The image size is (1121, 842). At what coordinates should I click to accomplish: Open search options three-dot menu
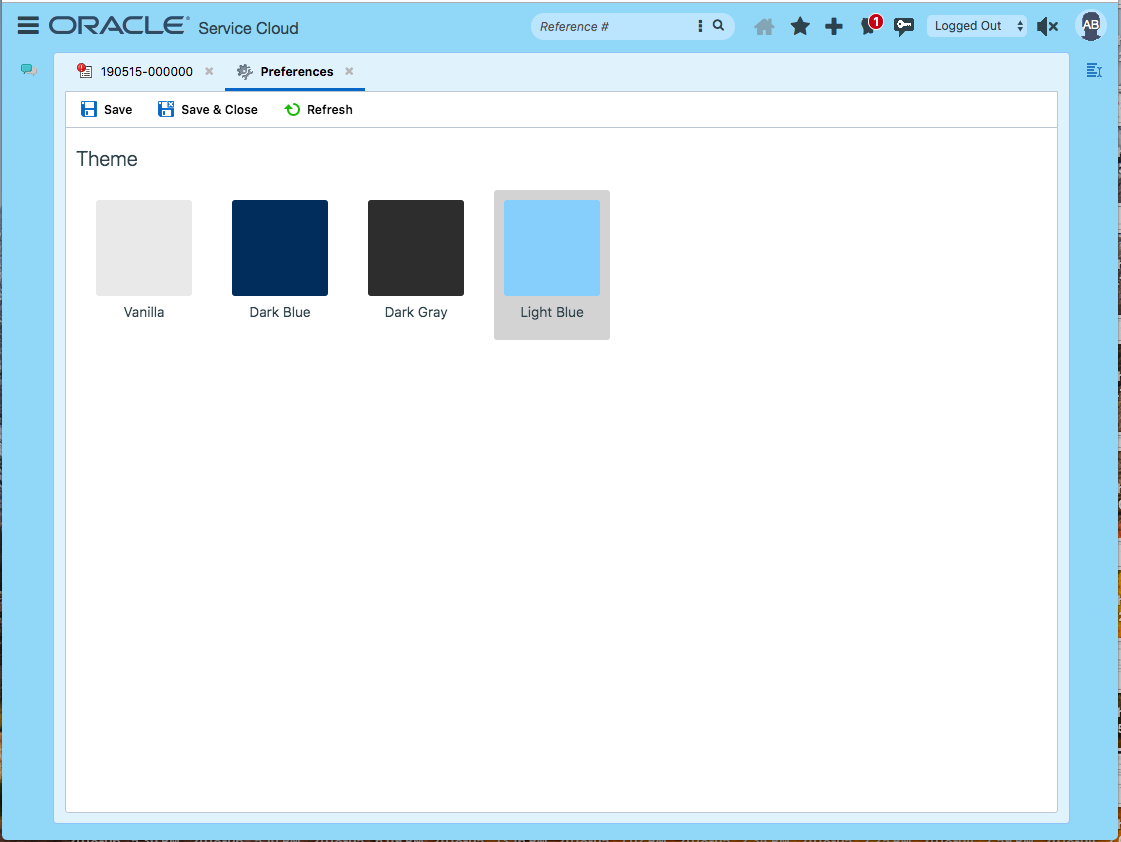coord(700,26)
